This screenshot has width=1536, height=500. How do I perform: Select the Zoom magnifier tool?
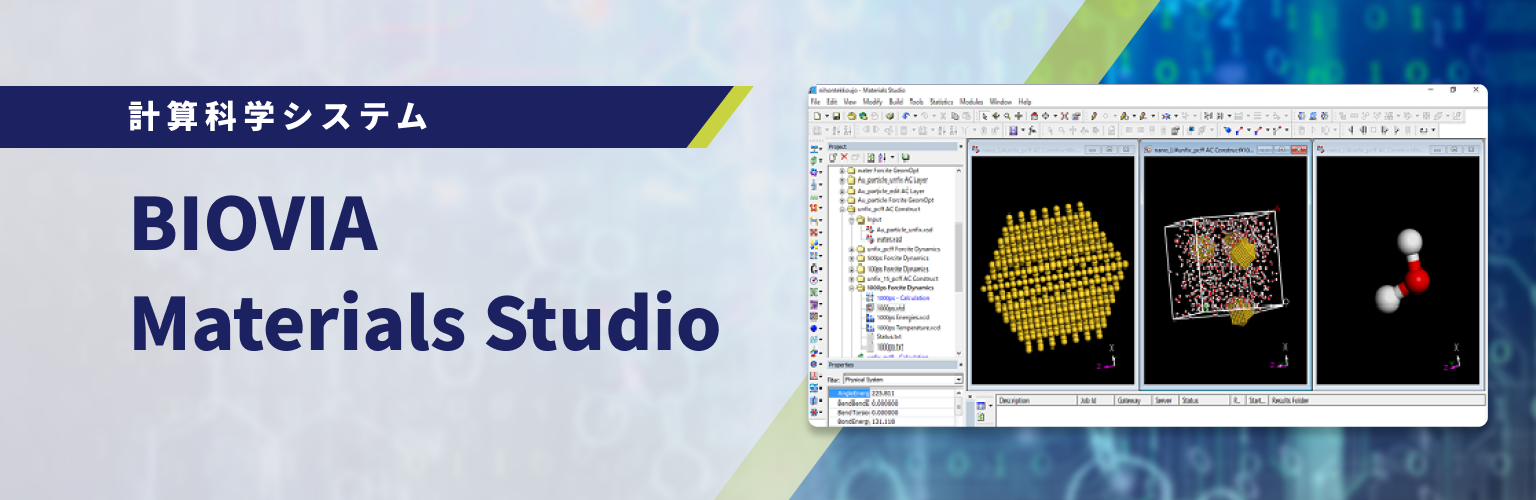[x=1007, y=116]
